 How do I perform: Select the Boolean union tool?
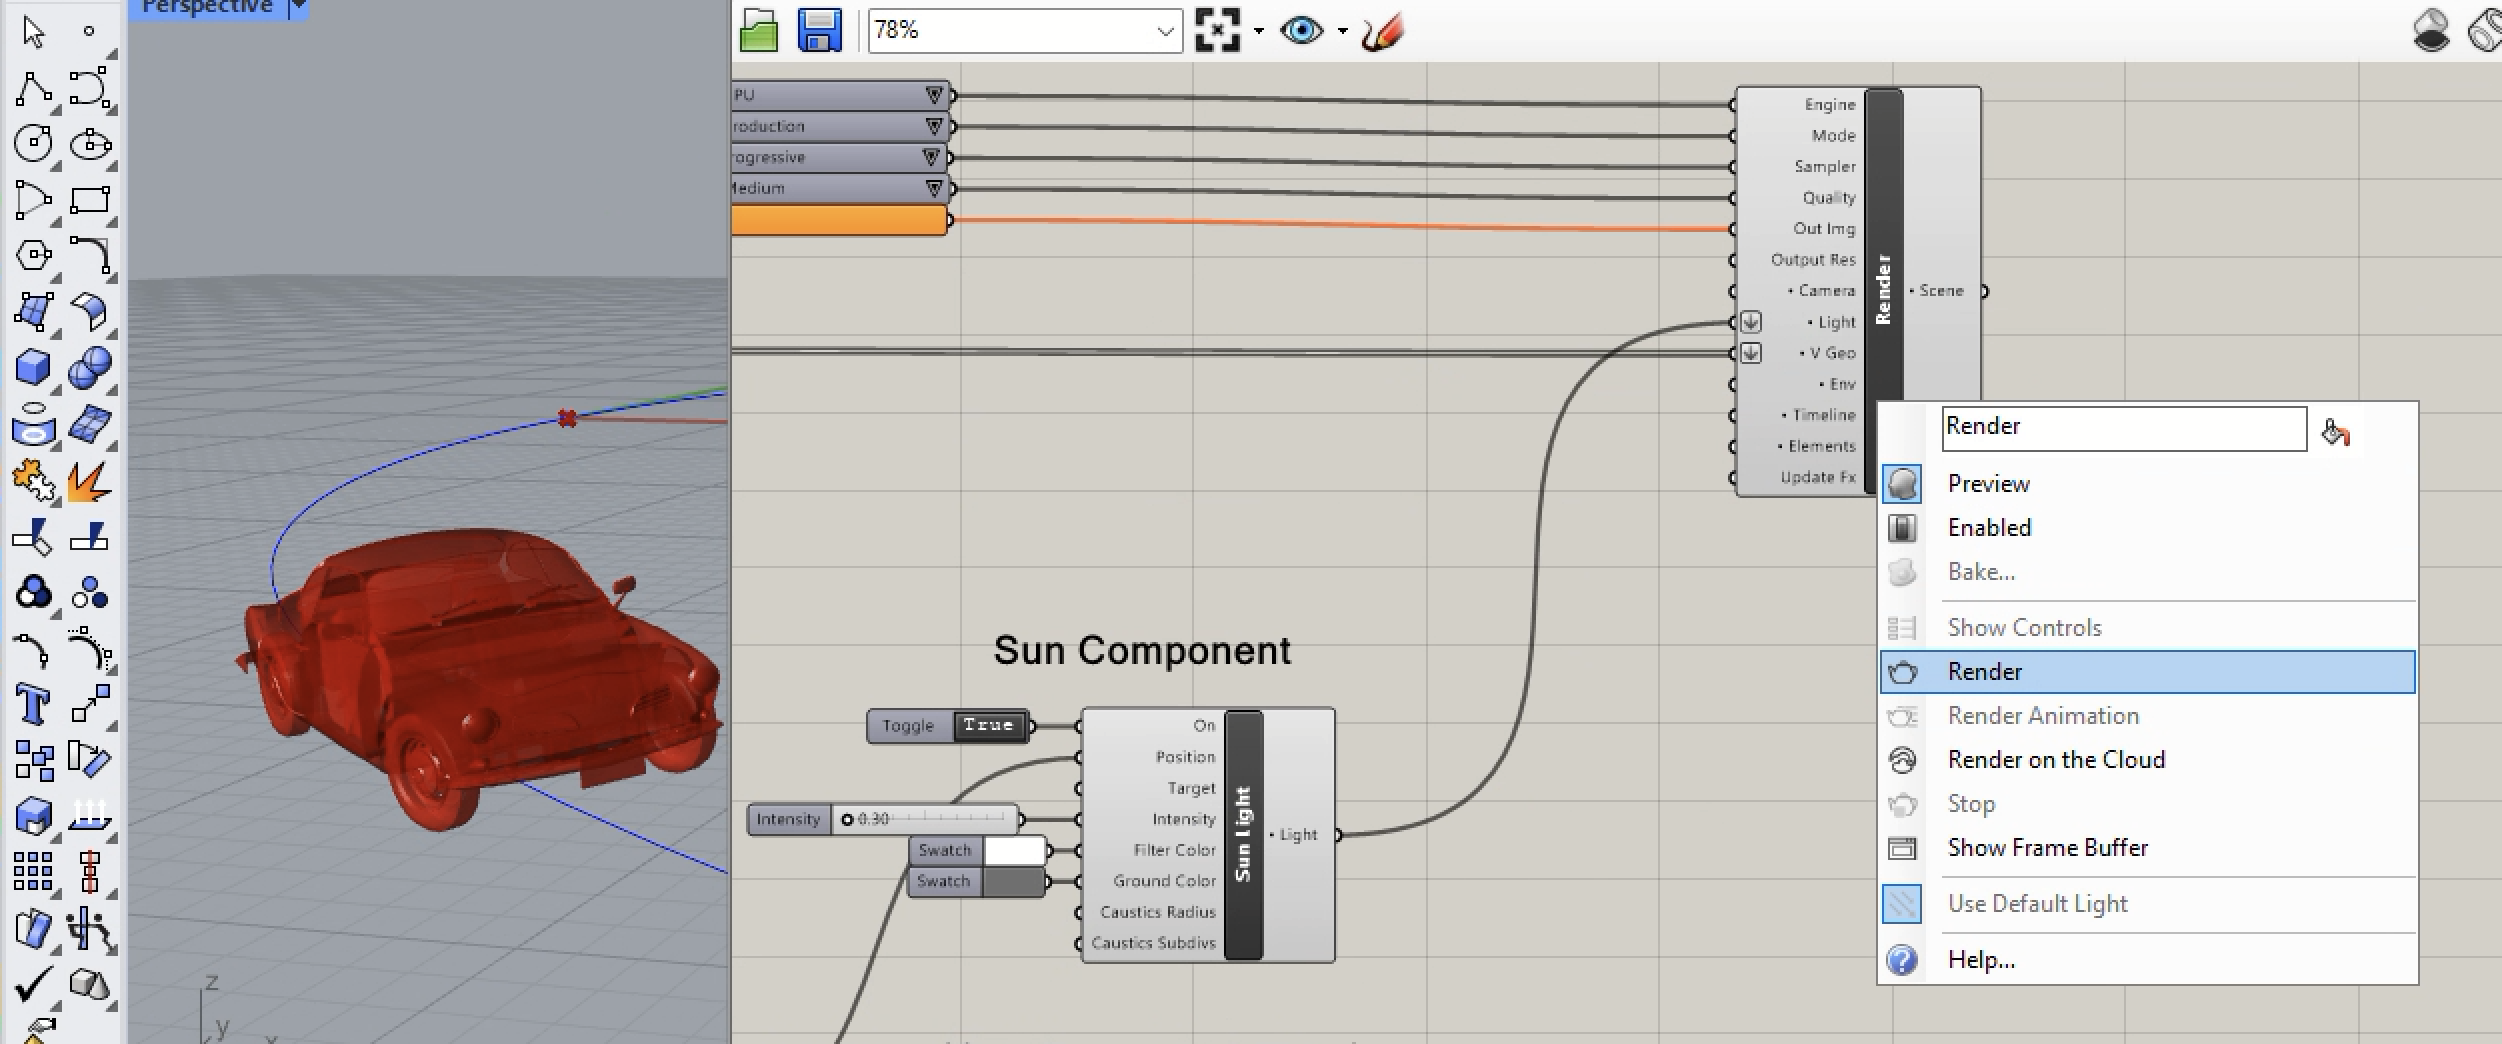click(89, 368)
